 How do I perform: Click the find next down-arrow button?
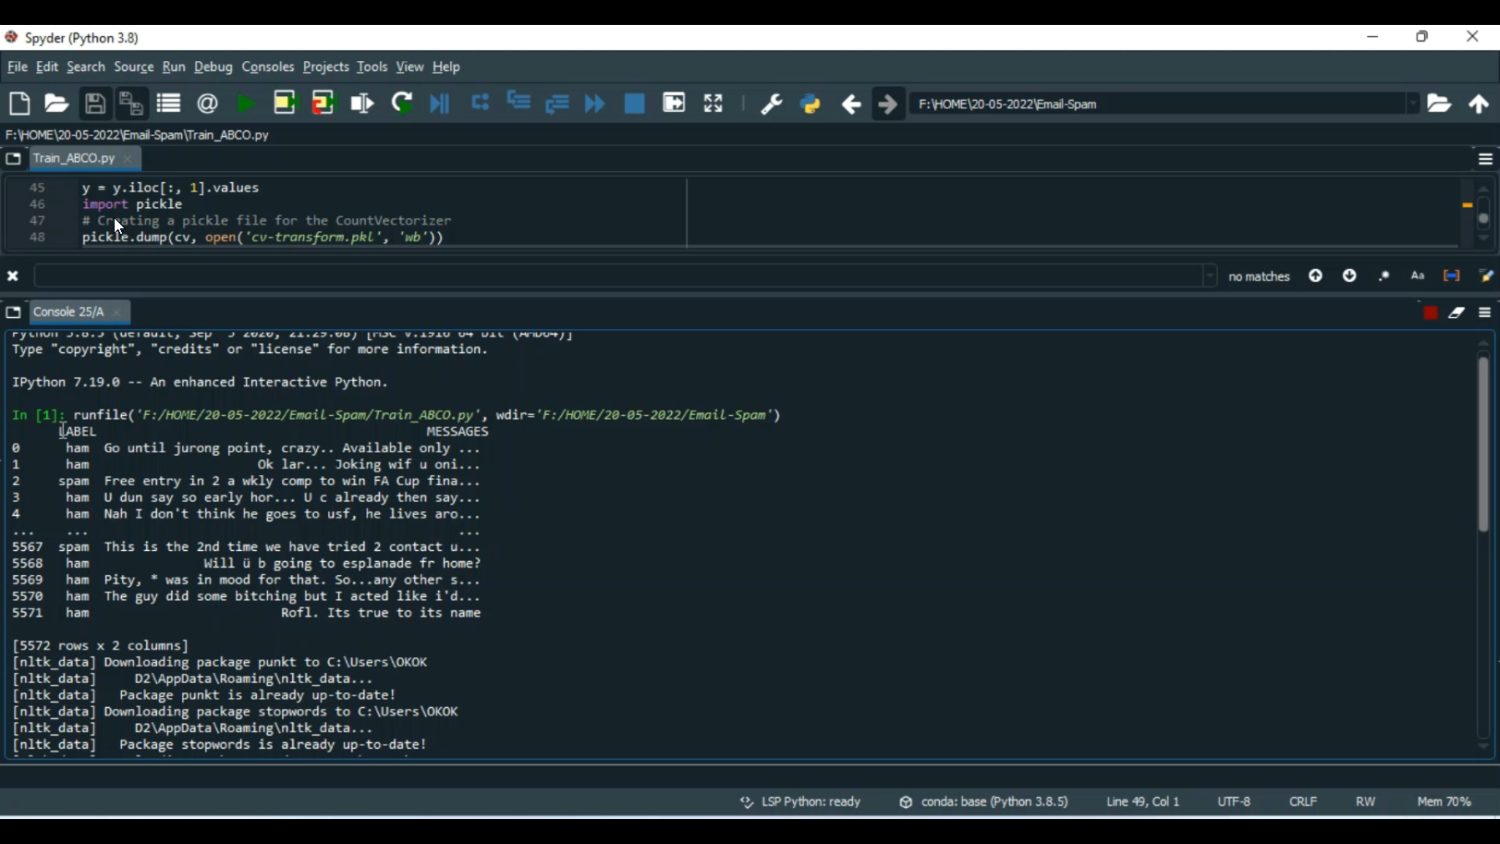coord(1350,276)
